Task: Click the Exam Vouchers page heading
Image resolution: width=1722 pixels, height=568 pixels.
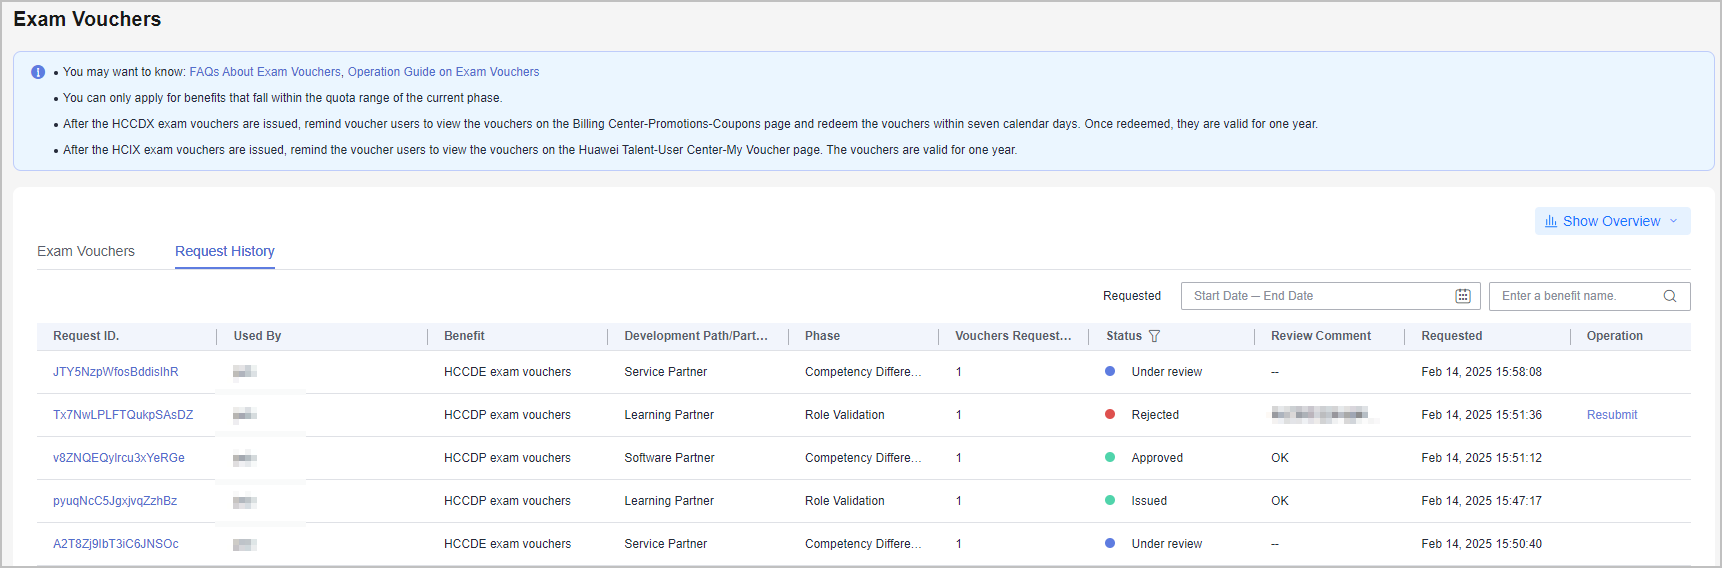Action: [87, 19]
